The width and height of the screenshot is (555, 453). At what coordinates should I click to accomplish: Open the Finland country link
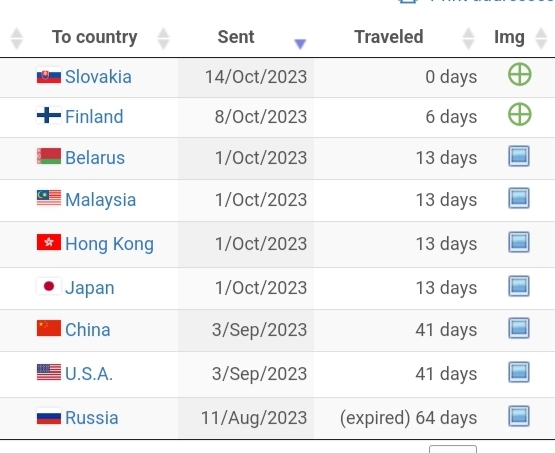[x=94, y=117]
